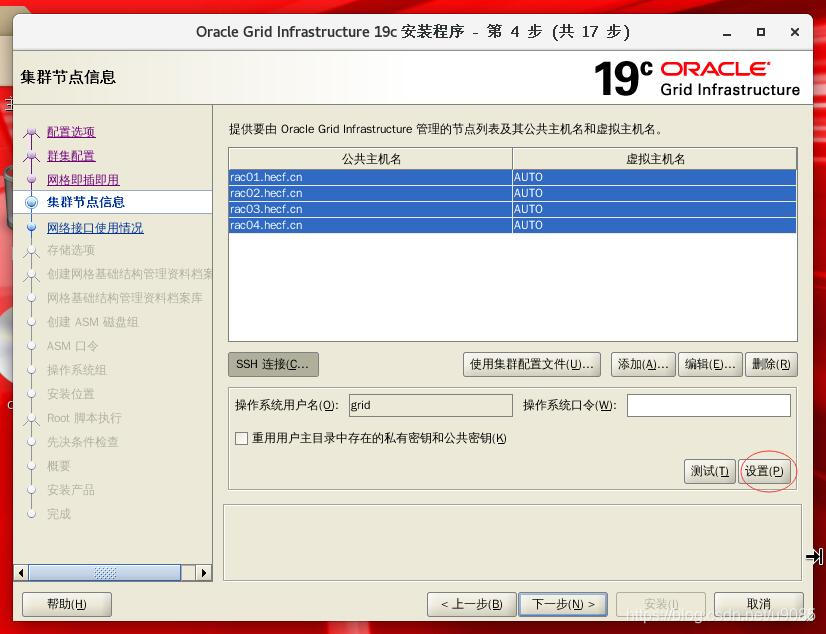Click the 删除 node button
Viewport: 826px width, 634px height.
[x=771, y=364]
